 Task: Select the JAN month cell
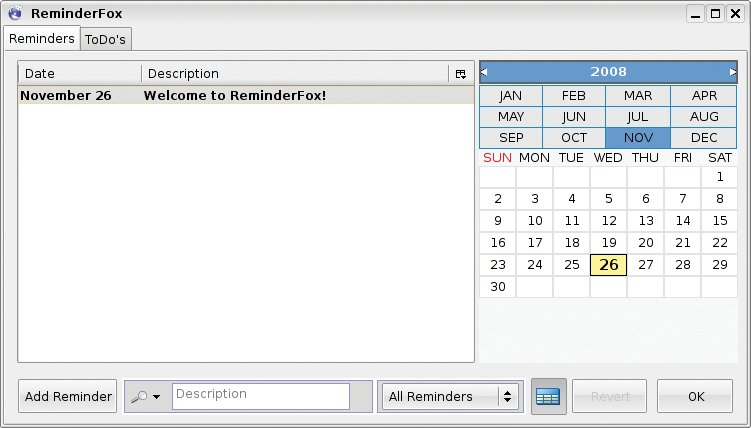(511, 96)
